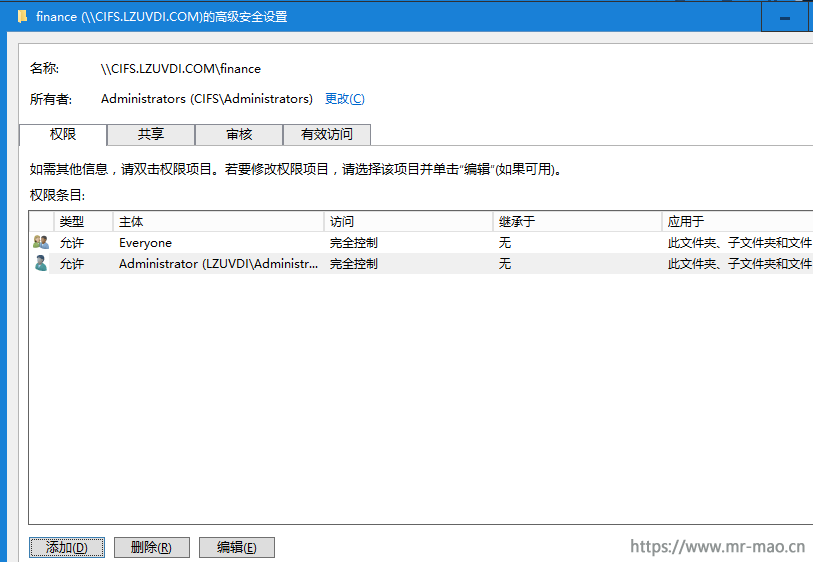Click 允许 in the Everyone row

[72, 243]
